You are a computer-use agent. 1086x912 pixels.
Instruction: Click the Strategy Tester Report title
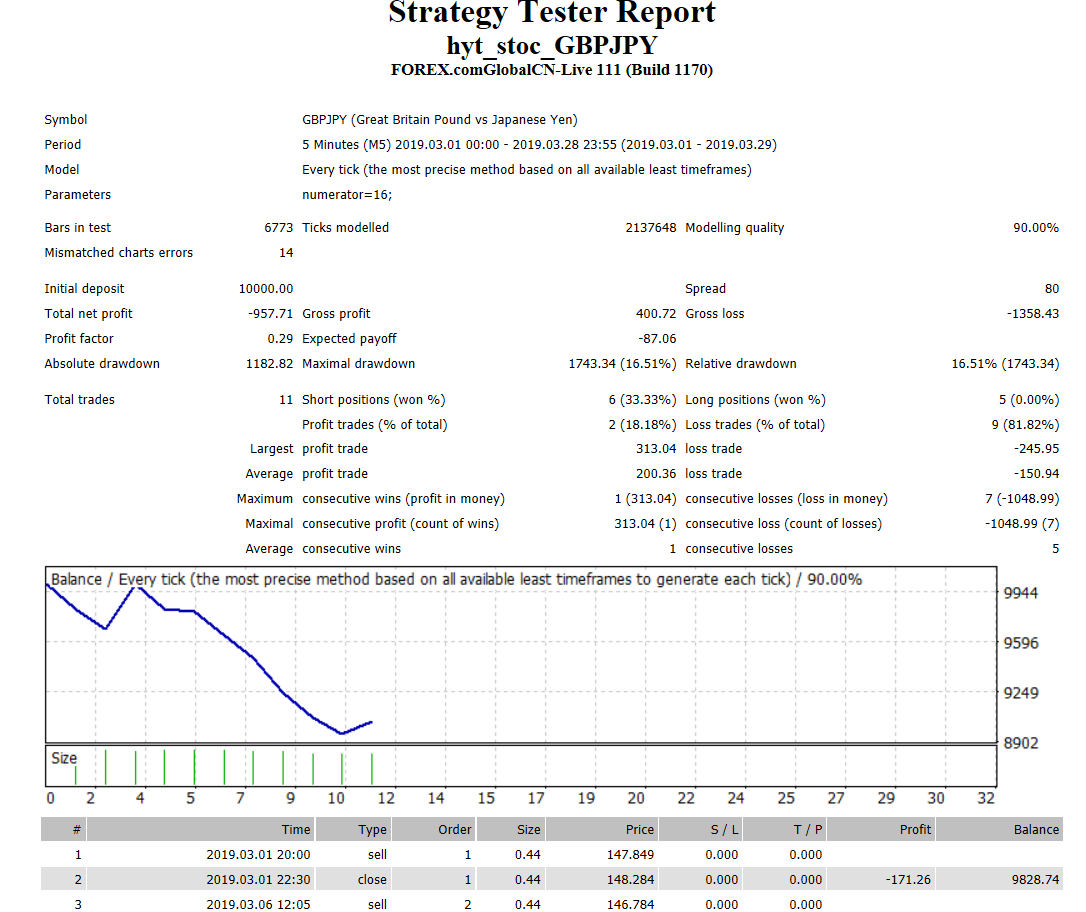[x=551, y=12]
